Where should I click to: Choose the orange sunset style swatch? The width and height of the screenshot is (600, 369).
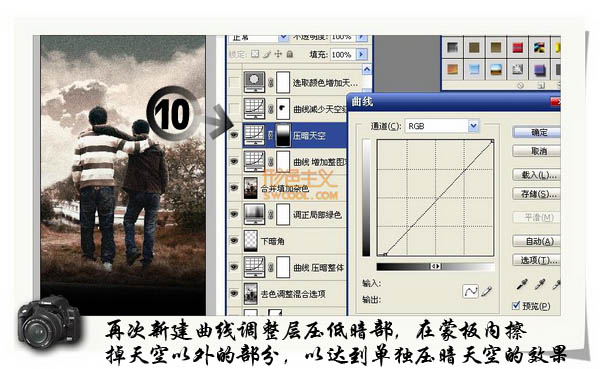452,69
